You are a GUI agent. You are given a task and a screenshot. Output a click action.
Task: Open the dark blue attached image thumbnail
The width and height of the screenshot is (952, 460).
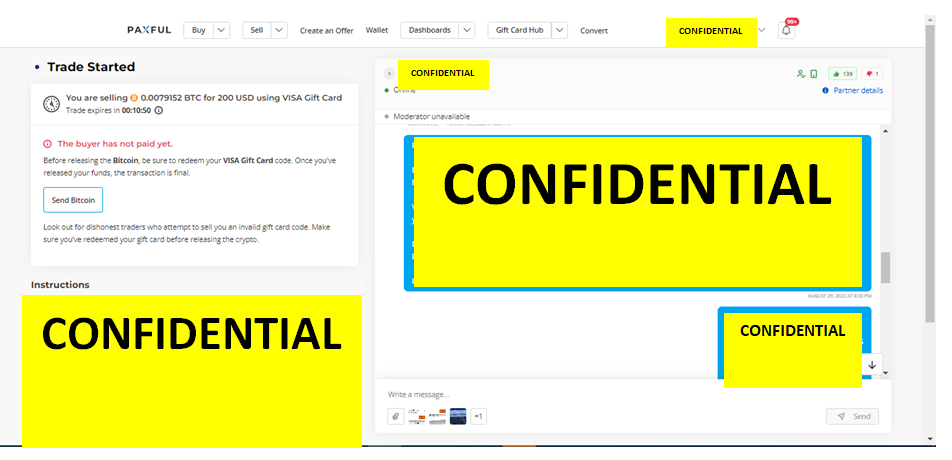458,416
